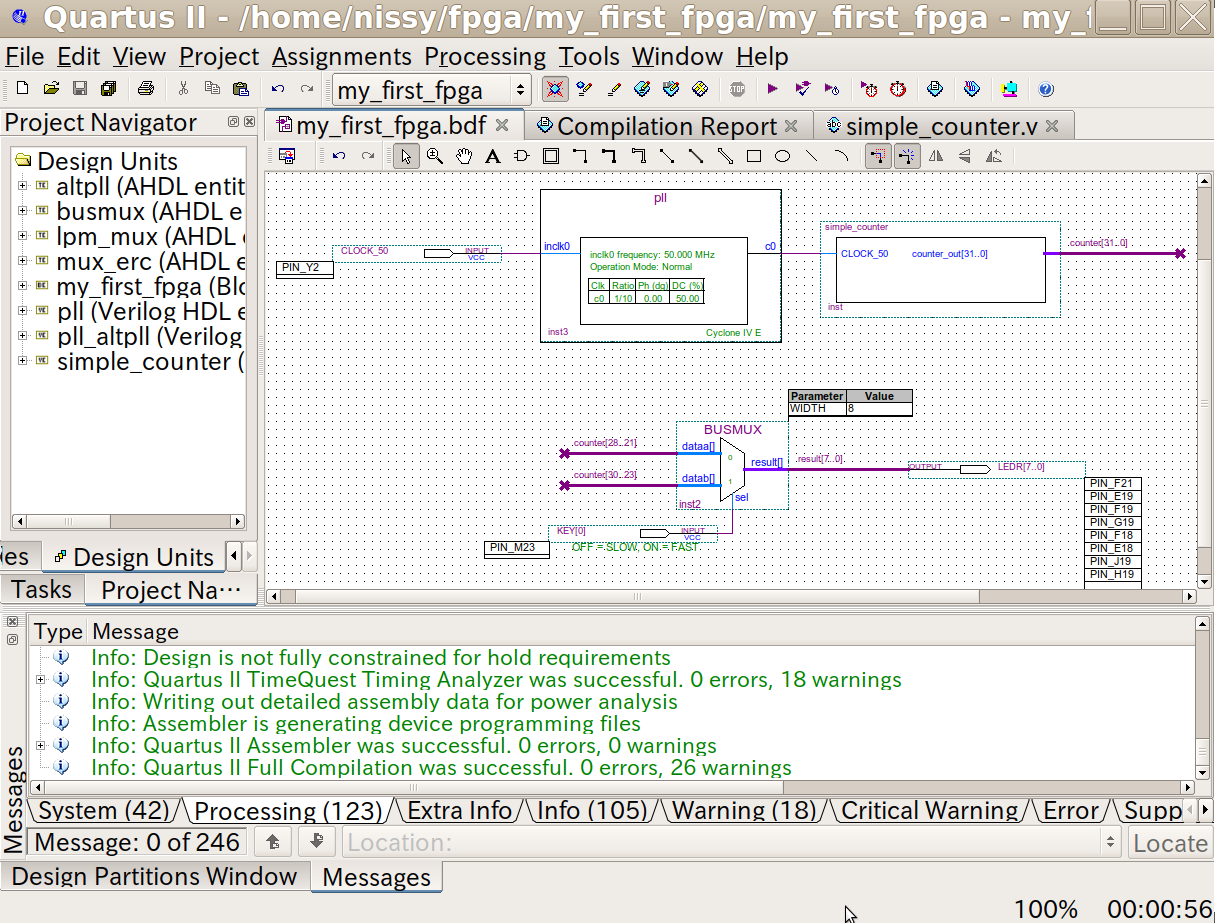Expand the simple_counter design unit
The width and height of the screenshot is (1215, 923).
click(23, 360)
